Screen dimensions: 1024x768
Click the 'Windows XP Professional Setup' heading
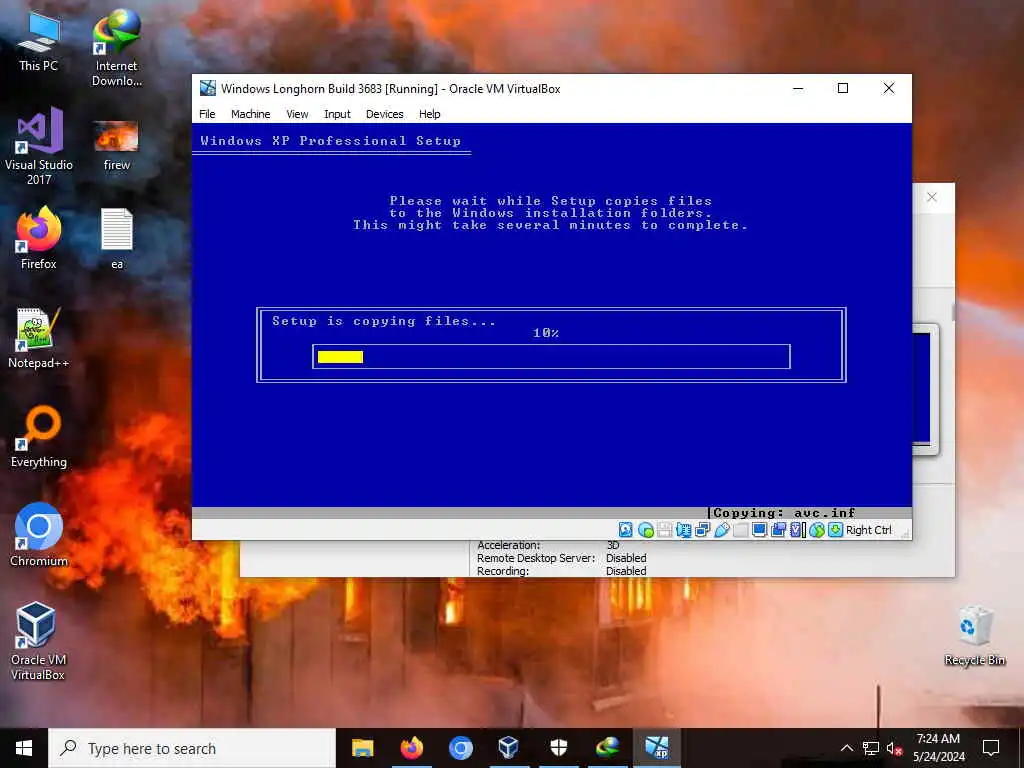click(x=330, y=140)
